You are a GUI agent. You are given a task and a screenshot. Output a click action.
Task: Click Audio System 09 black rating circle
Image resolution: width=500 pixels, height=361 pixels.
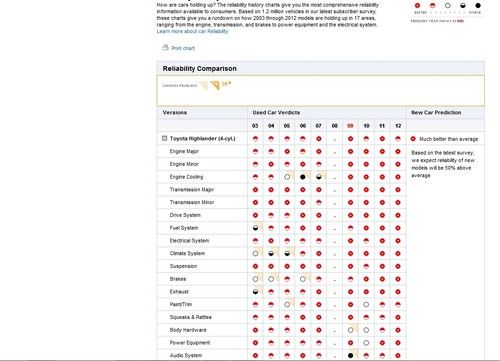pos(350,355)
